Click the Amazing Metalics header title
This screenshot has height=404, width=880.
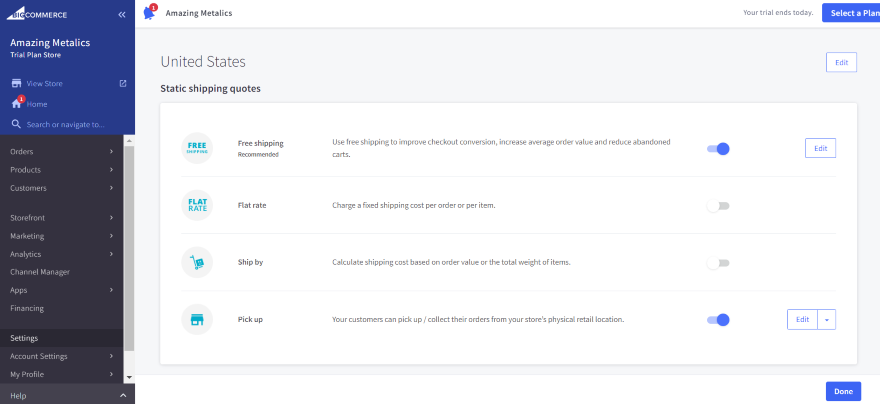click(199, 13)
